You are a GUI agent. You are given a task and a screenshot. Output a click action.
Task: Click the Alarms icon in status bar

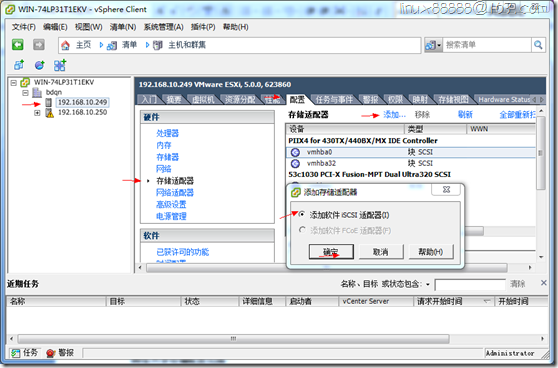click(51, 353)
